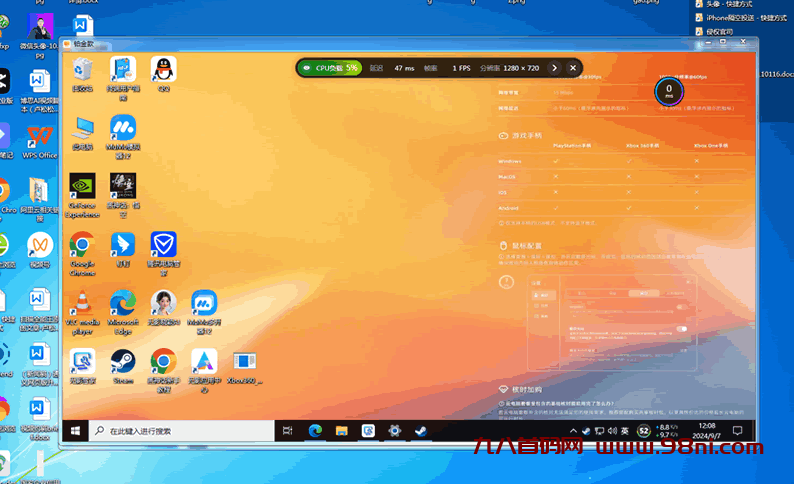Click the floating 0 ms latency ball
794x484 pixels.
tap(668, 91)
